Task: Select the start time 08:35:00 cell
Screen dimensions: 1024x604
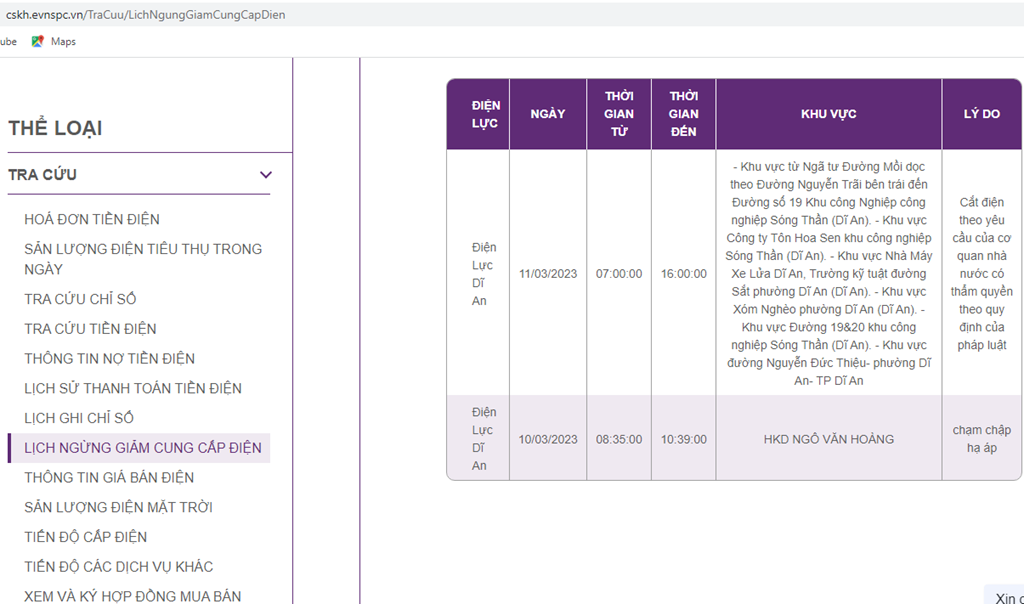Action: pos(619,439)
